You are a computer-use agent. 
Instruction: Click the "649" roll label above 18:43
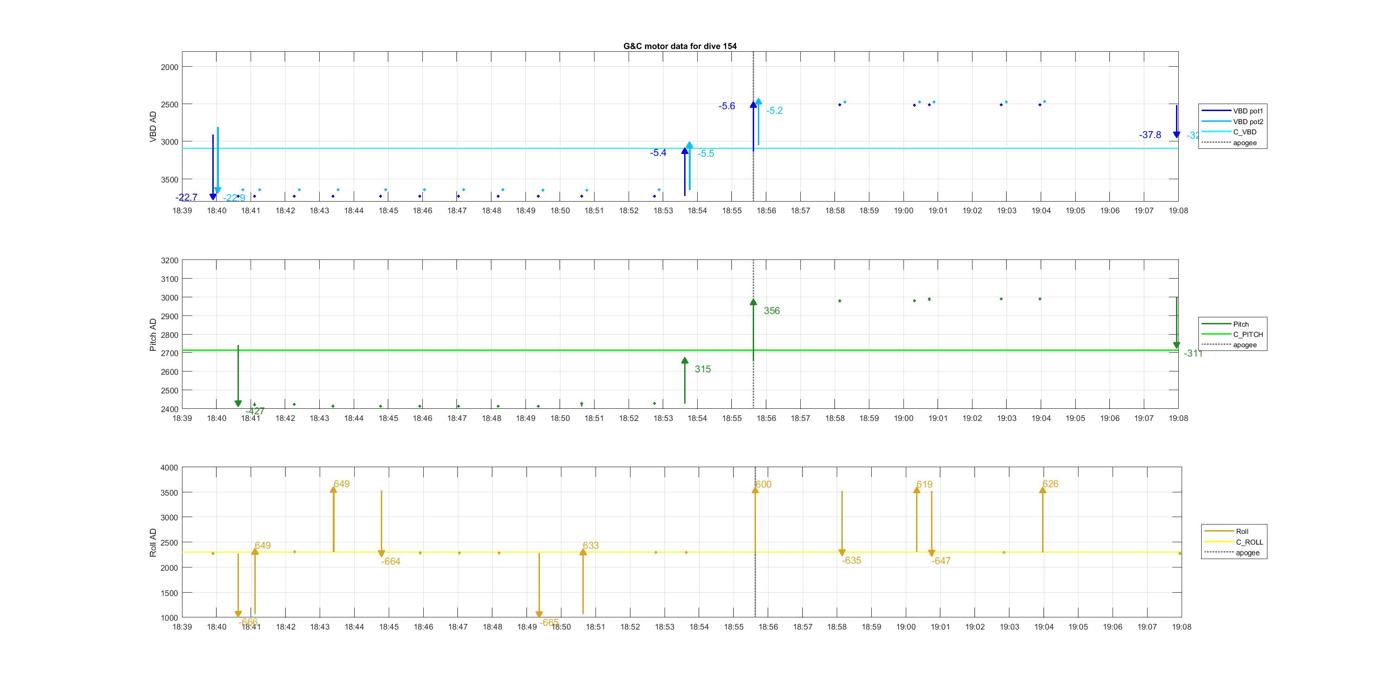pyautogui.click(x=342, y=484)
